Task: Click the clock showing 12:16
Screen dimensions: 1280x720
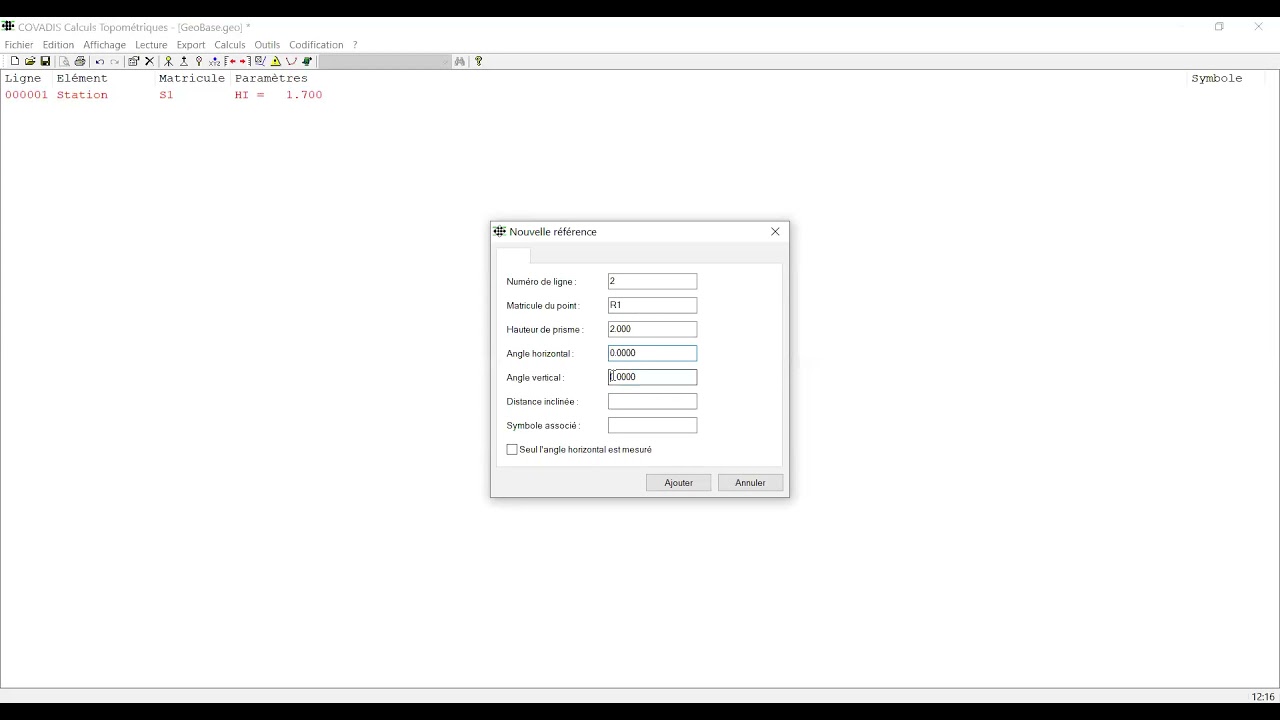Action: coord(1263,697)
